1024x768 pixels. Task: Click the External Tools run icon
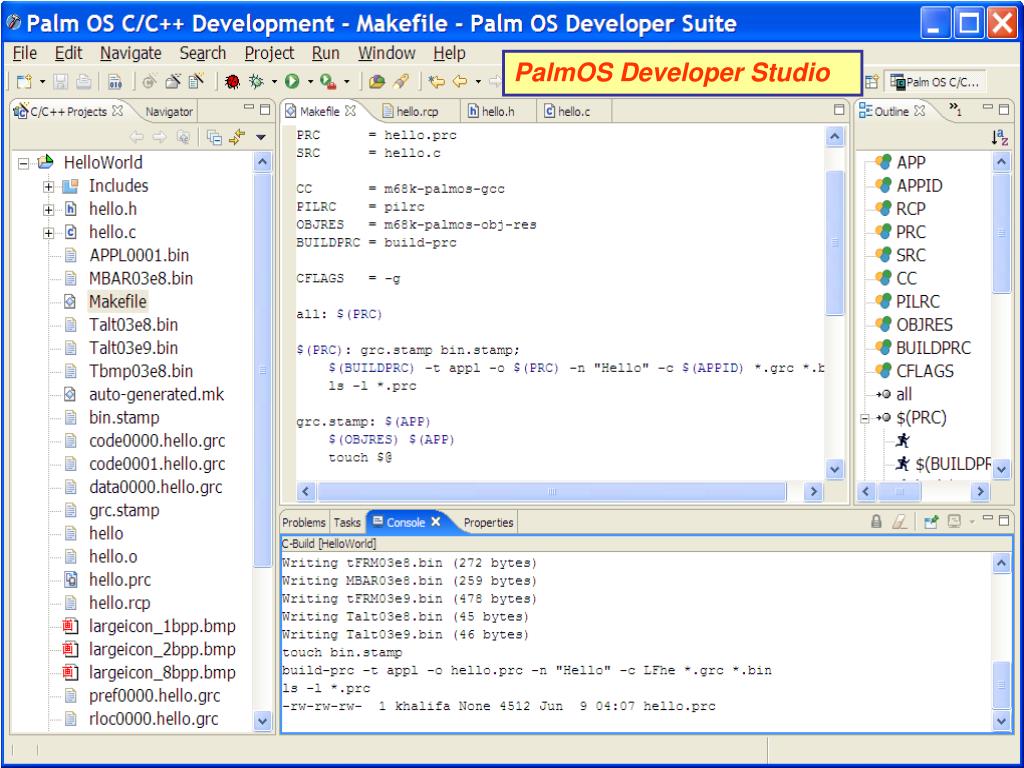(x=328, y=81)
